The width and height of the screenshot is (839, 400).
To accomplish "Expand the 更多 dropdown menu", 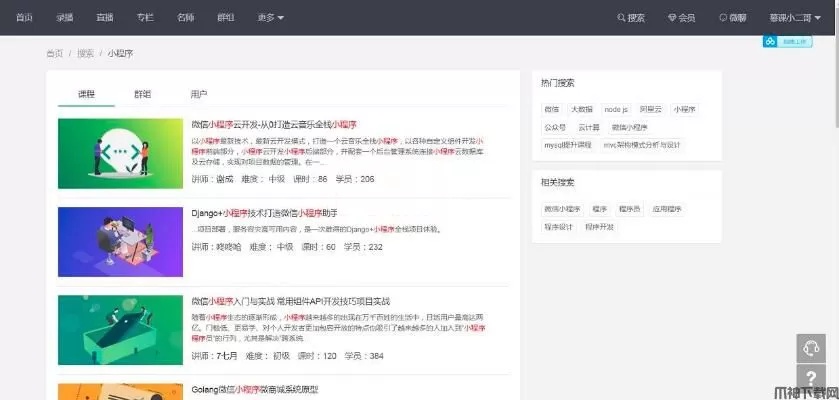I will tap(270, 17).
